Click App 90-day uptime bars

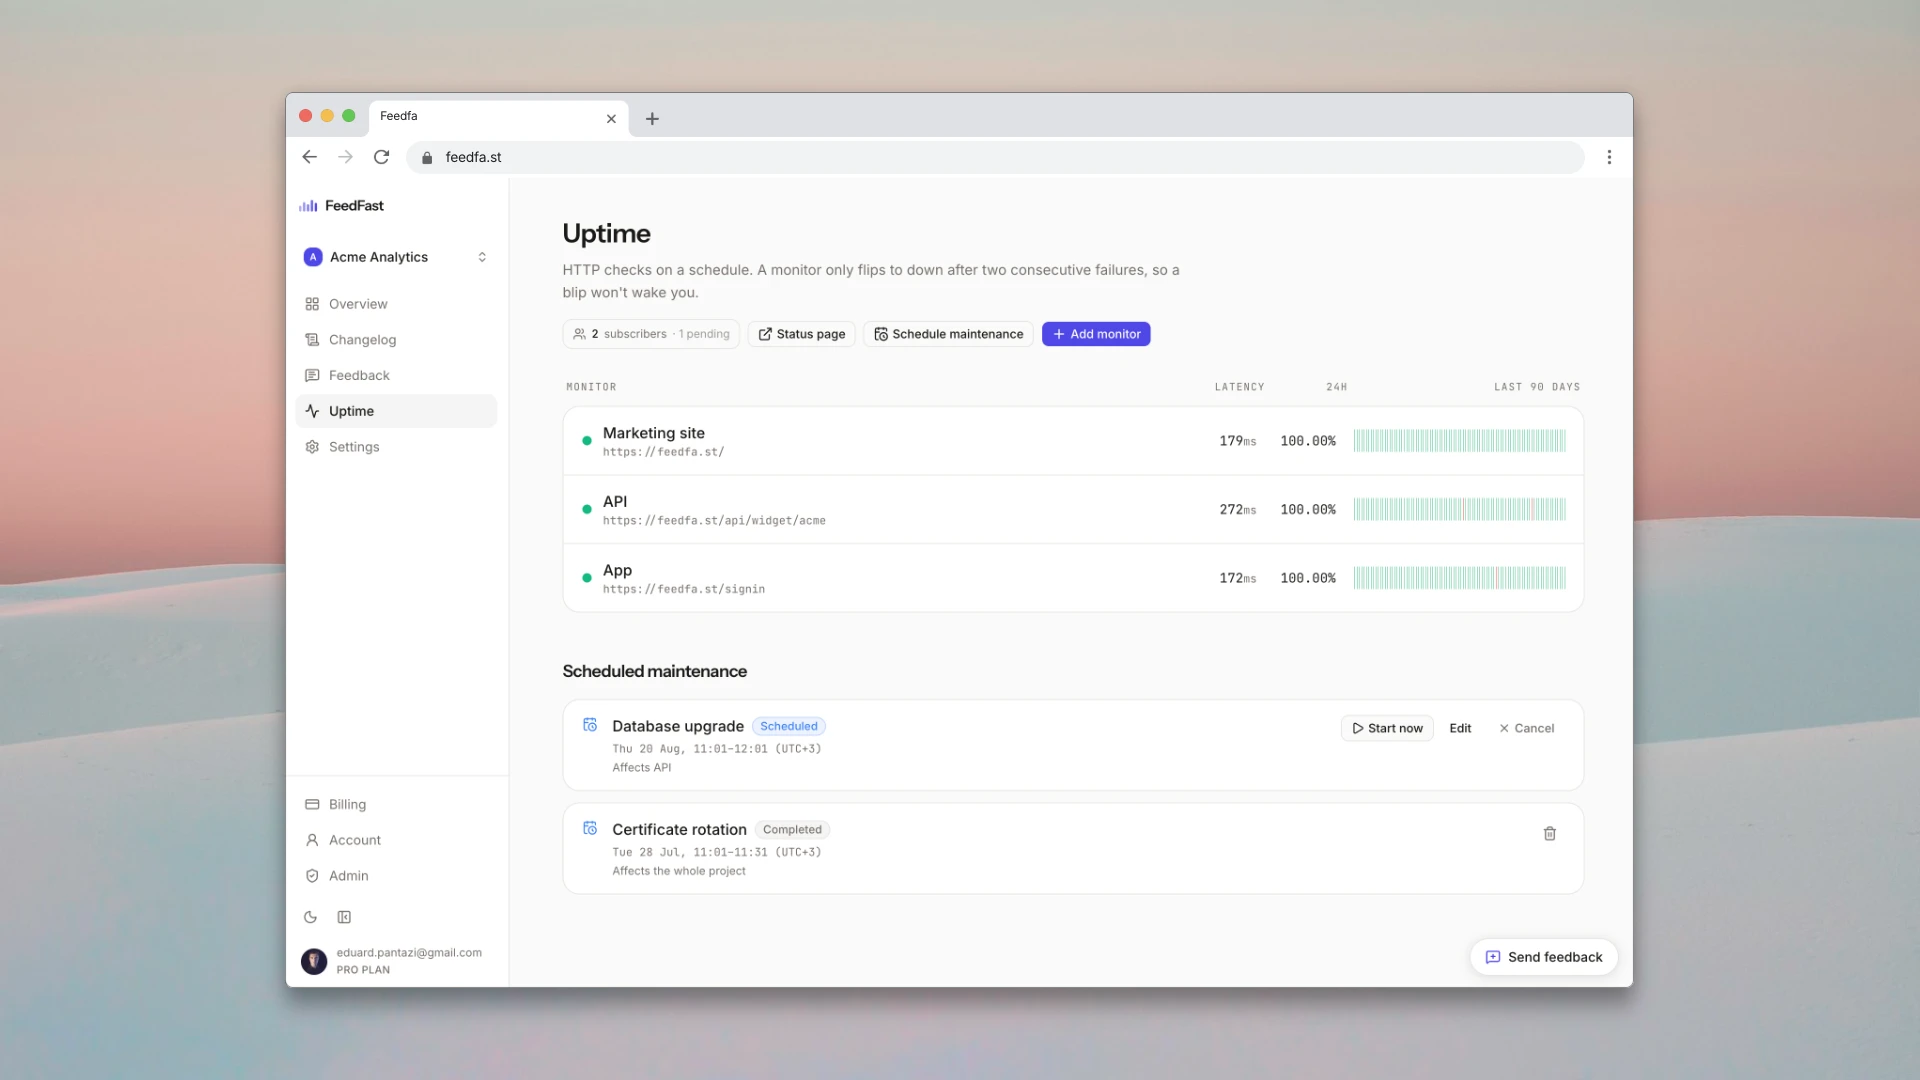[x=1460, y=578]
